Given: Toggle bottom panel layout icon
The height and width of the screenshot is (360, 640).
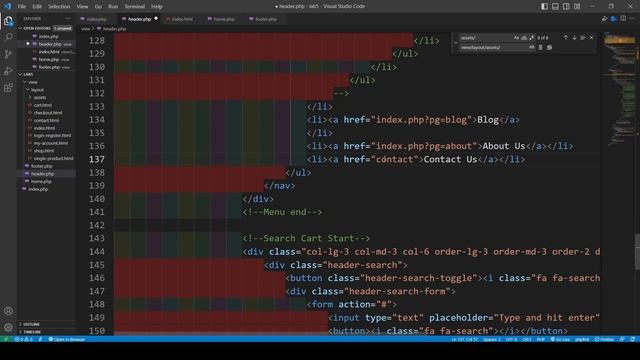Looking at the screenshot, I should point(555,6).
